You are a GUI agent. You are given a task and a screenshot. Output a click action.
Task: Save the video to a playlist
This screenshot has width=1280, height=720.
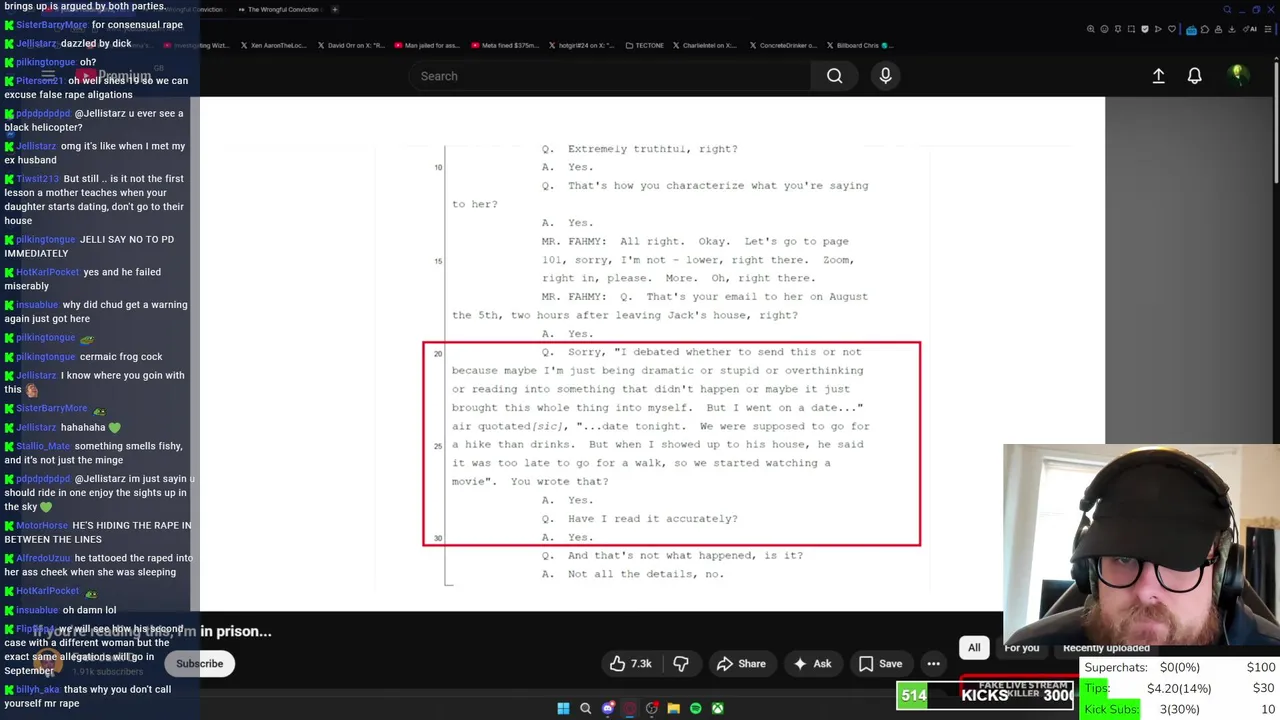coord(880,664)
